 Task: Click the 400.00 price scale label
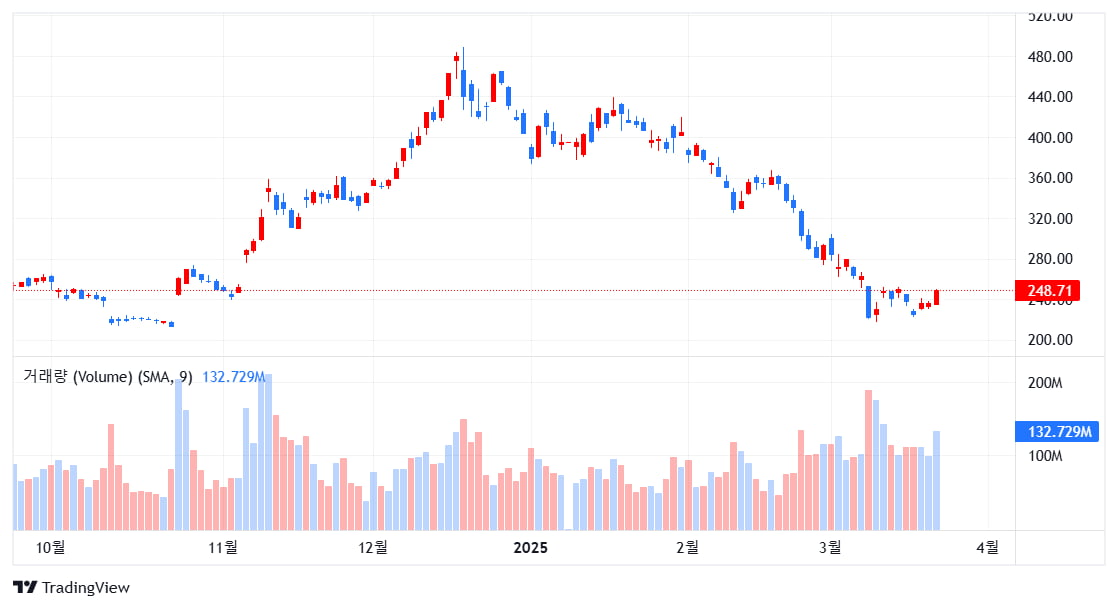[x=1050, y=138]
